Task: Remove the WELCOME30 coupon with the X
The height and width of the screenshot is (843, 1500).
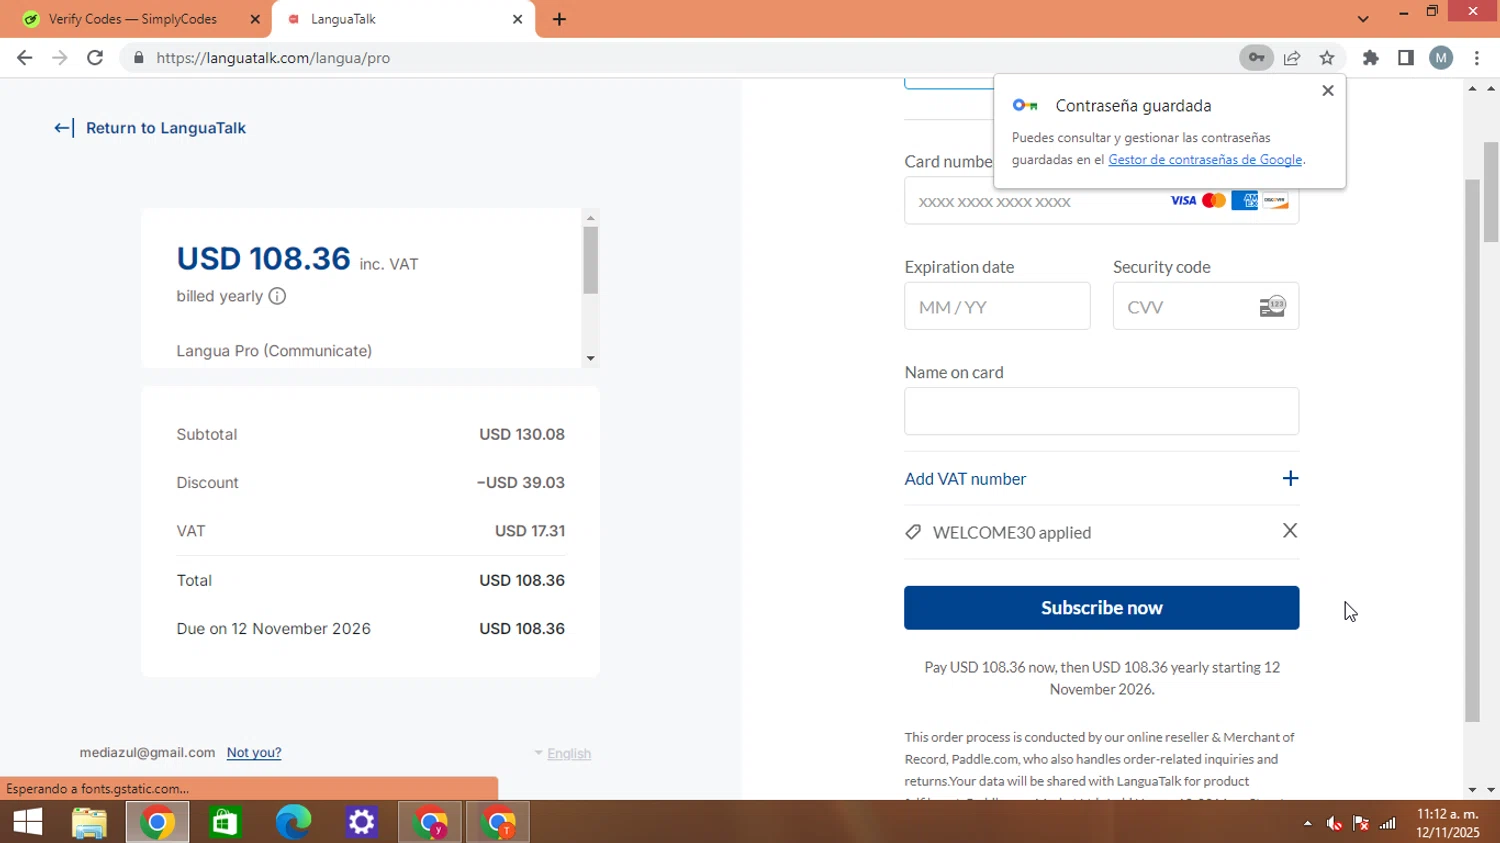Action: 1290,531
